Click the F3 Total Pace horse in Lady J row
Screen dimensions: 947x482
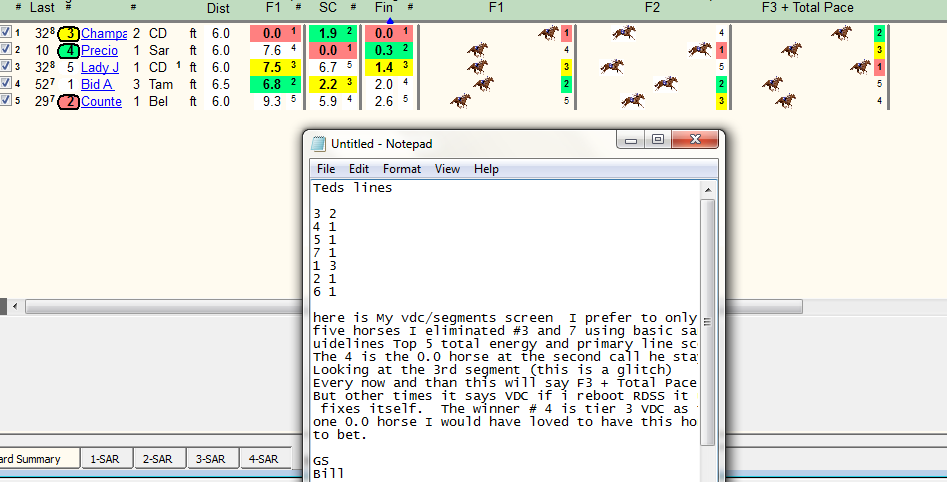click(860, 66)
